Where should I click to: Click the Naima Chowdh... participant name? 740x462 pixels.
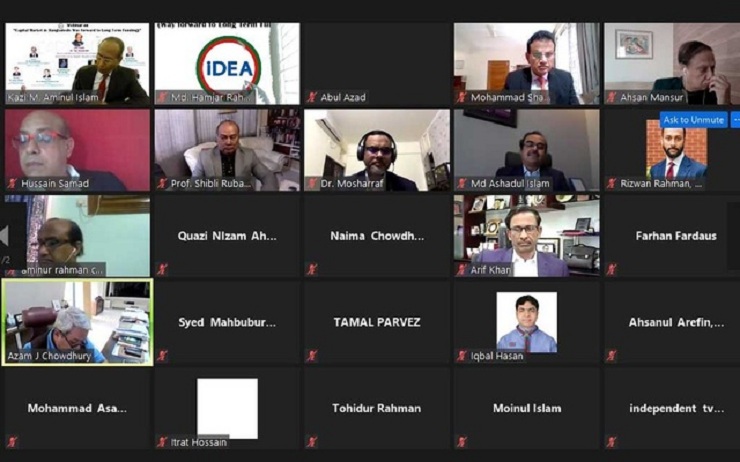point(377,236)
